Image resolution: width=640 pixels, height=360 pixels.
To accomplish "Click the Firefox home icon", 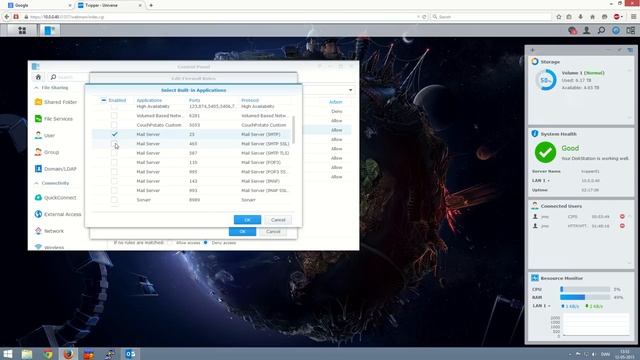I will coord(592,17).
